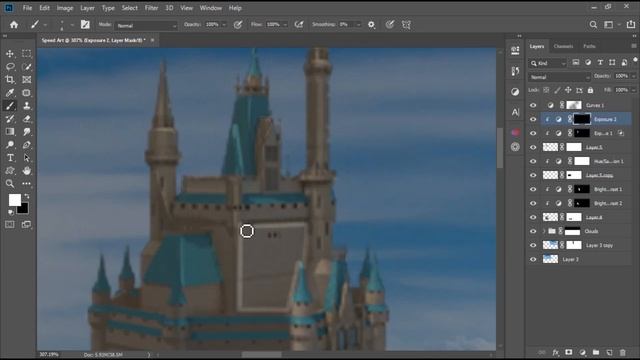Click the Search magnifier icon at top right

click(593, 24)
